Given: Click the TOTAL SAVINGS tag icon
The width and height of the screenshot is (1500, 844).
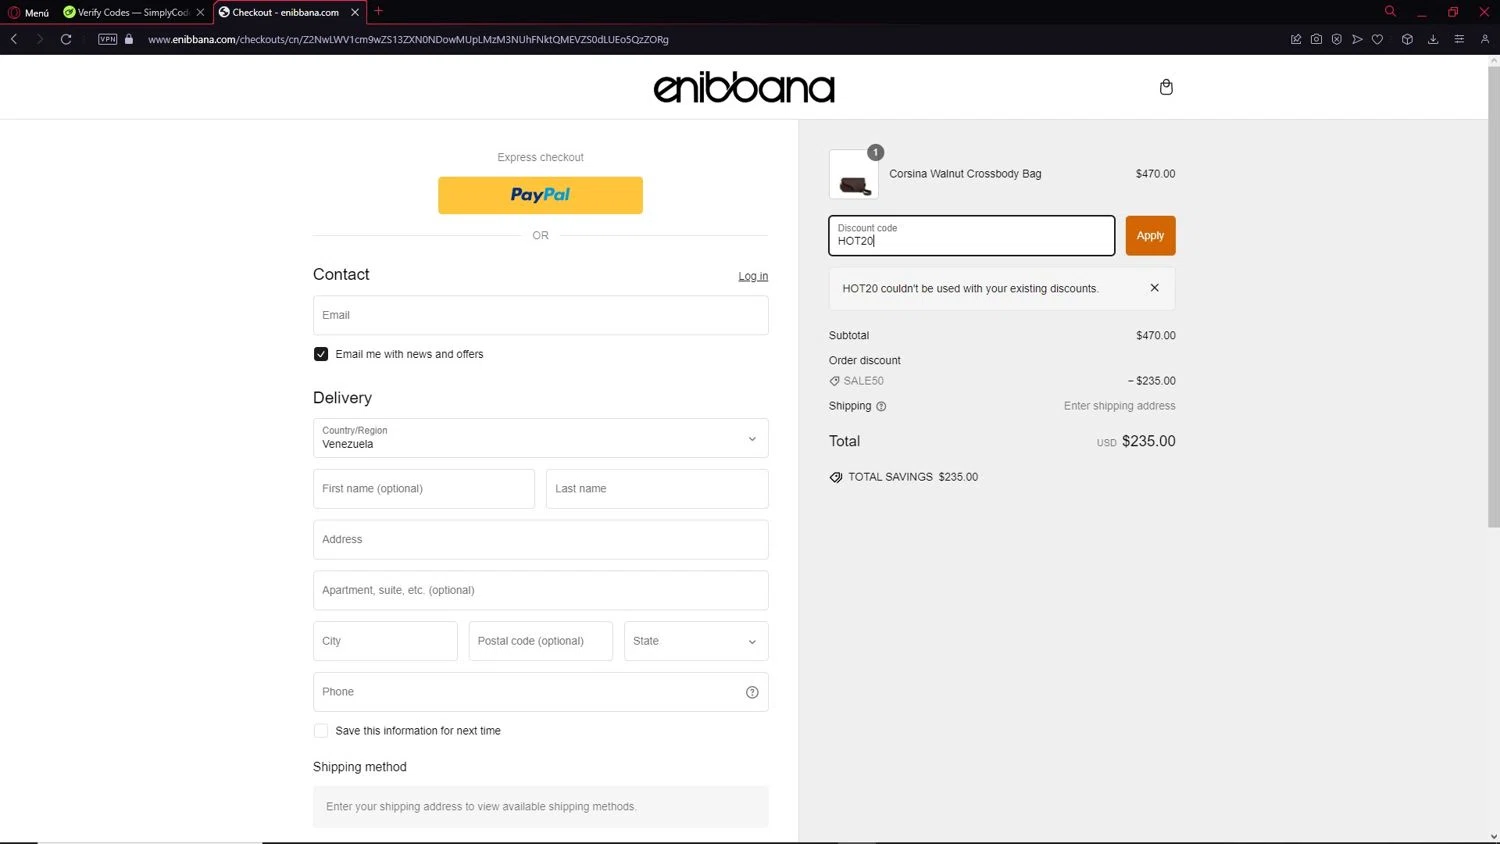Looking at the screenshot, I should [836, 477].
